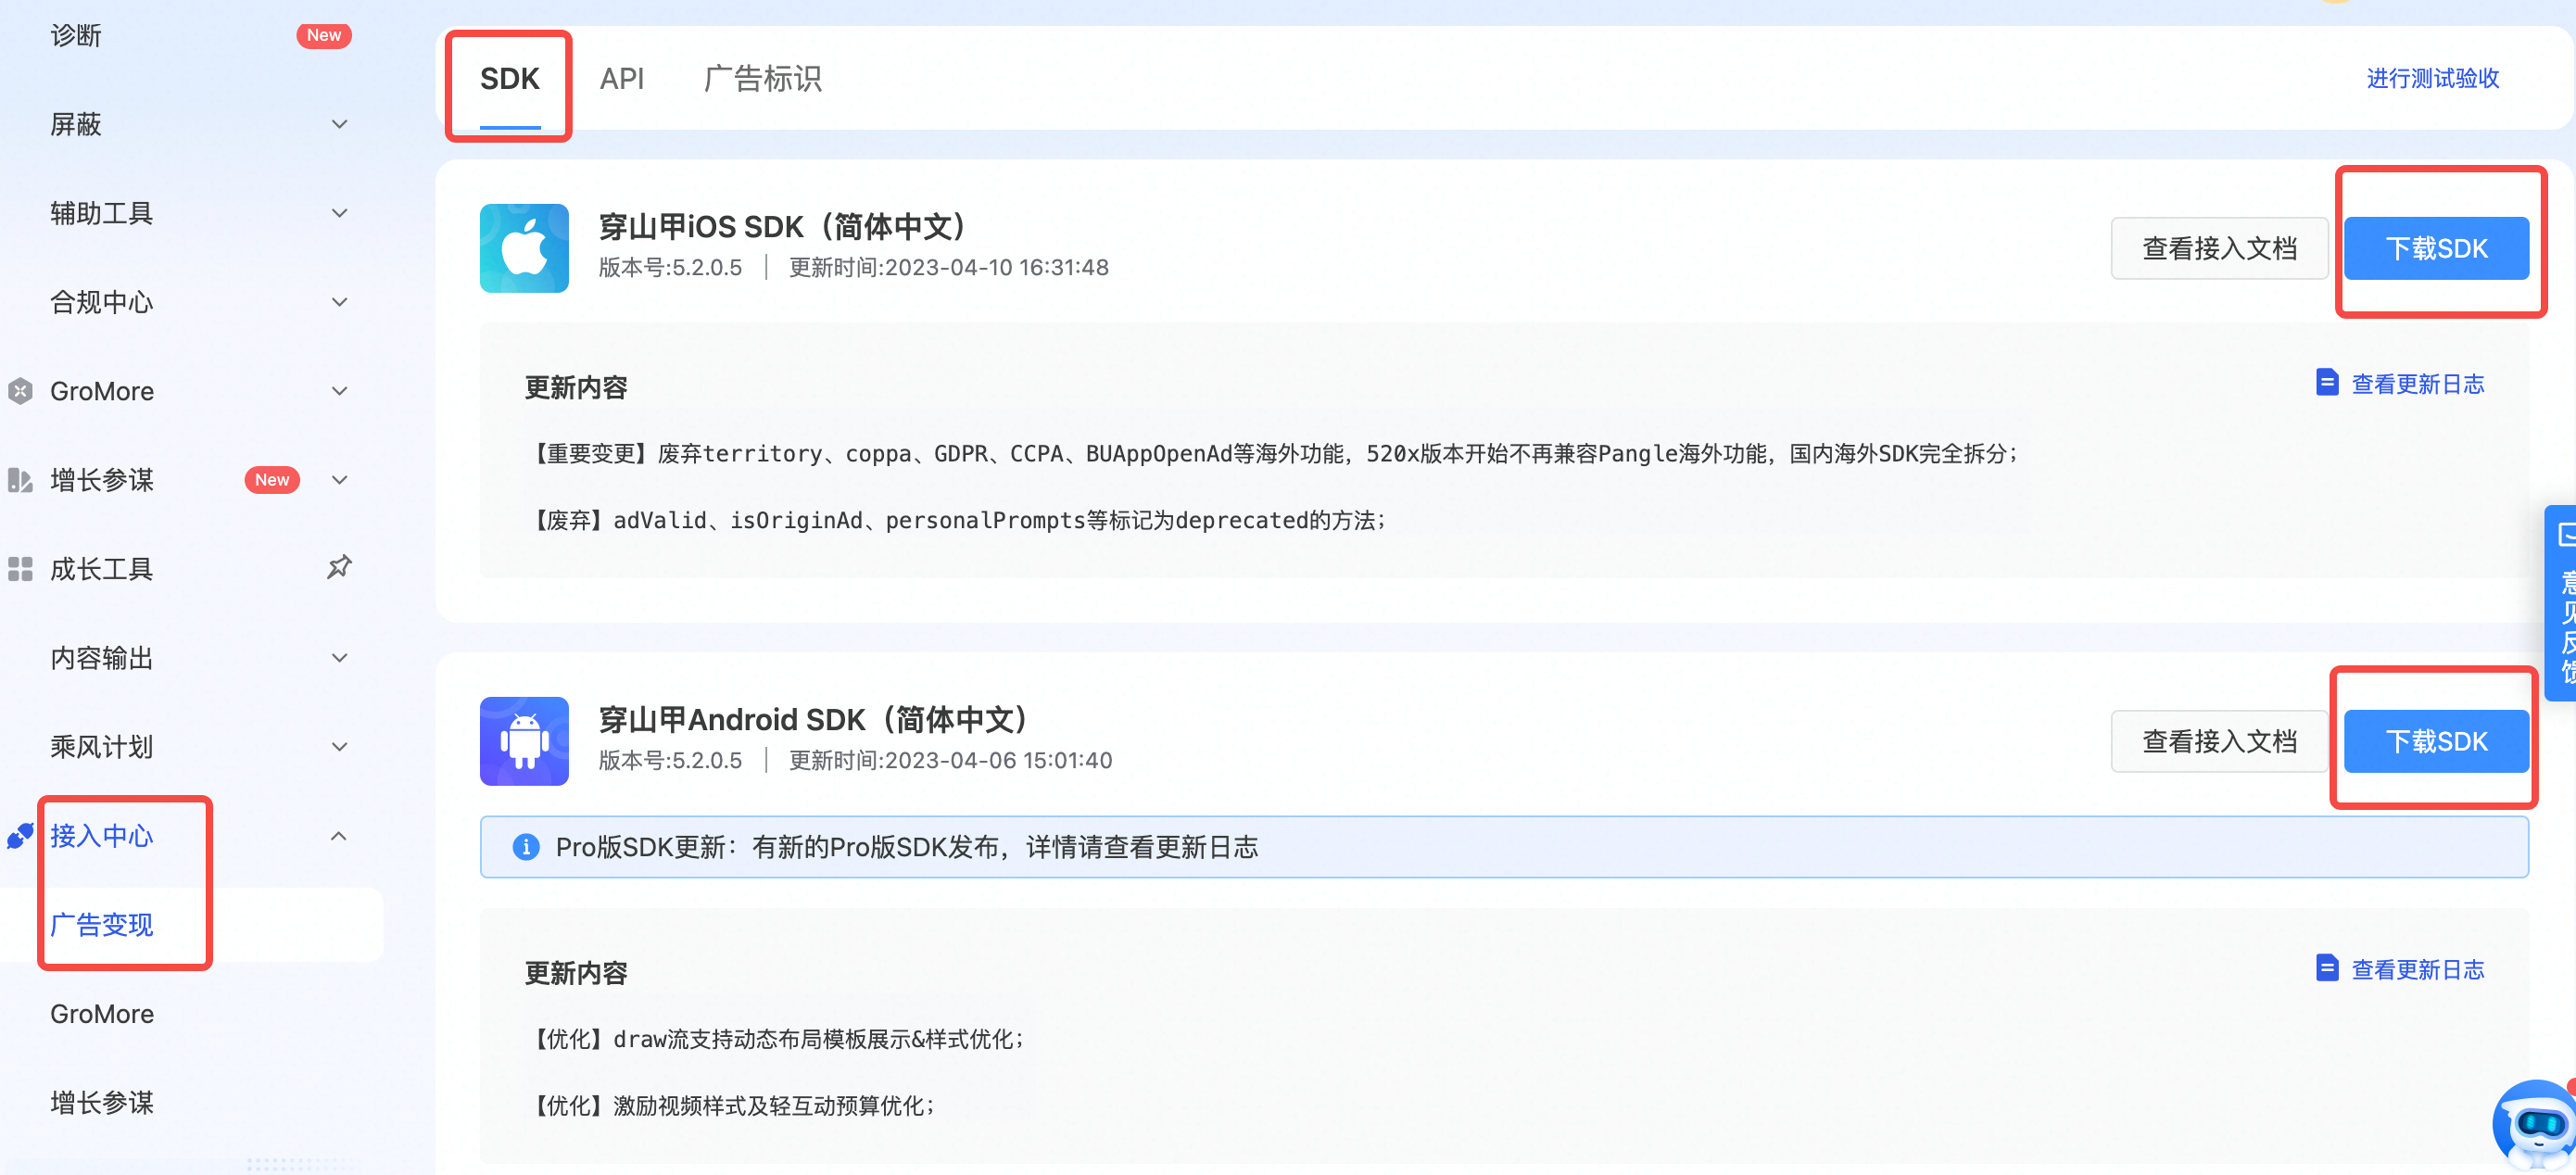Expand the 增长参谋 menu chevron
Screen dimensions: 2576x1175
[339, 480]
